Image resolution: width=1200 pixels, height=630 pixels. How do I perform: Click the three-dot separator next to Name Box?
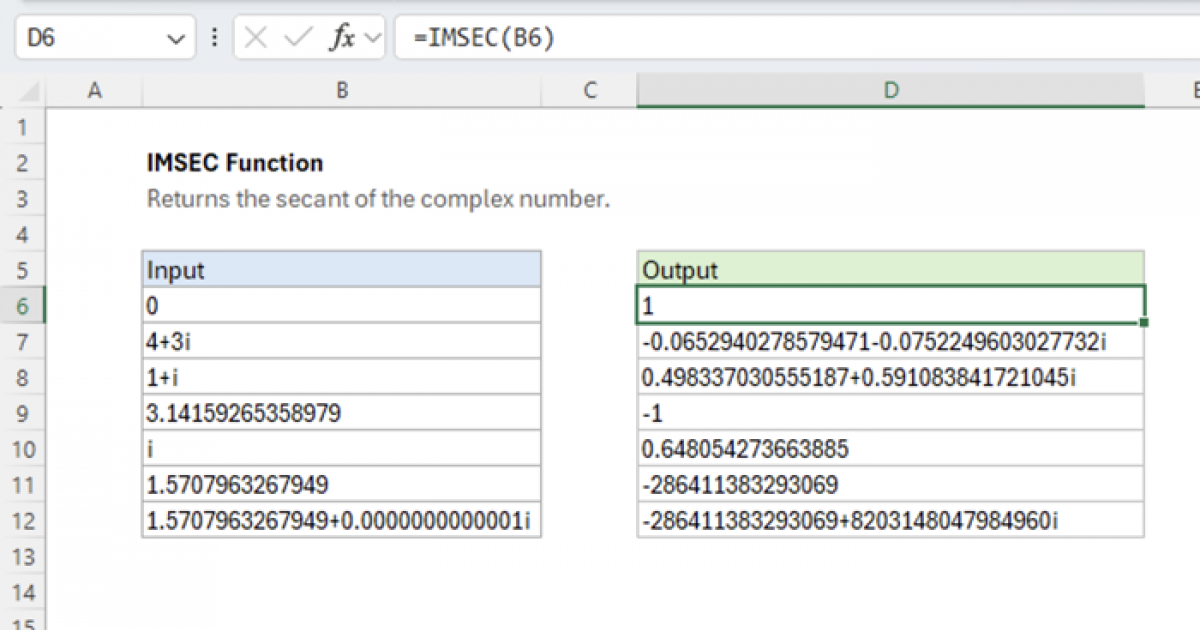[215, 38]
